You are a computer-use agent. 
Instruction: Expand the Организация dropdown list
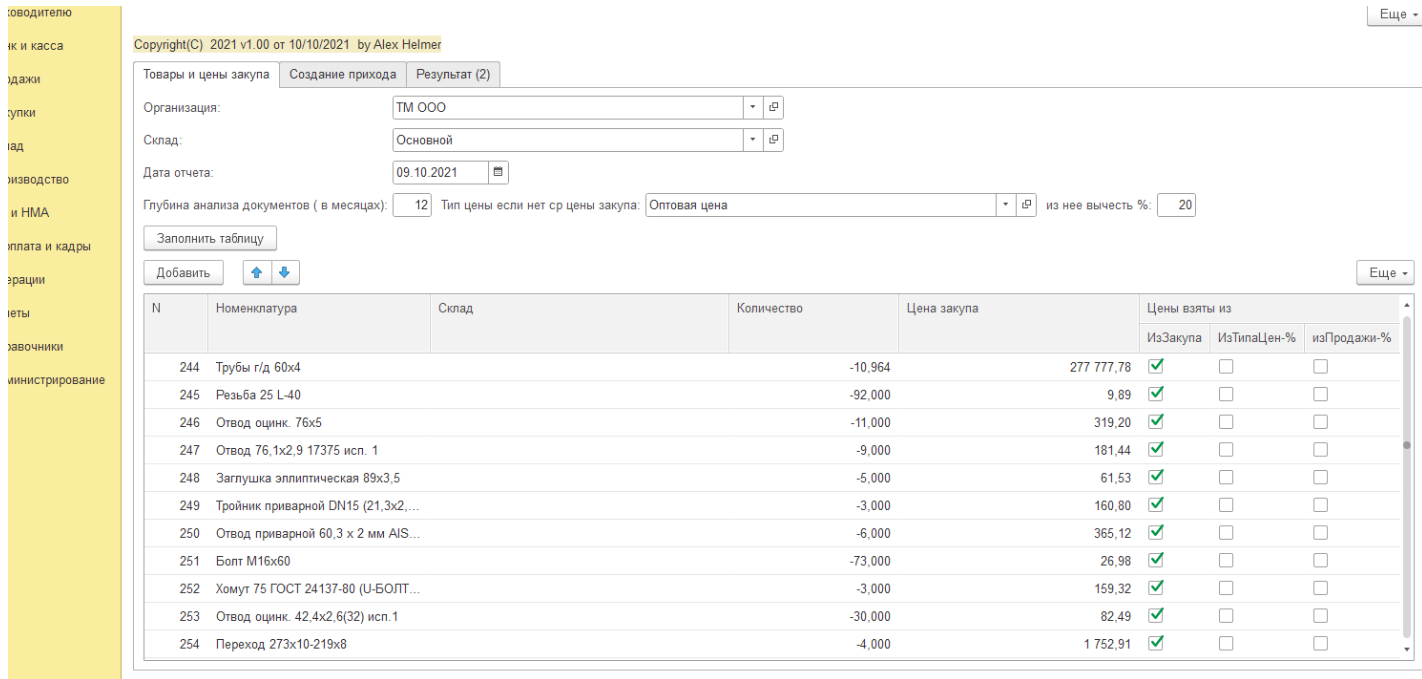click(755, 107)
